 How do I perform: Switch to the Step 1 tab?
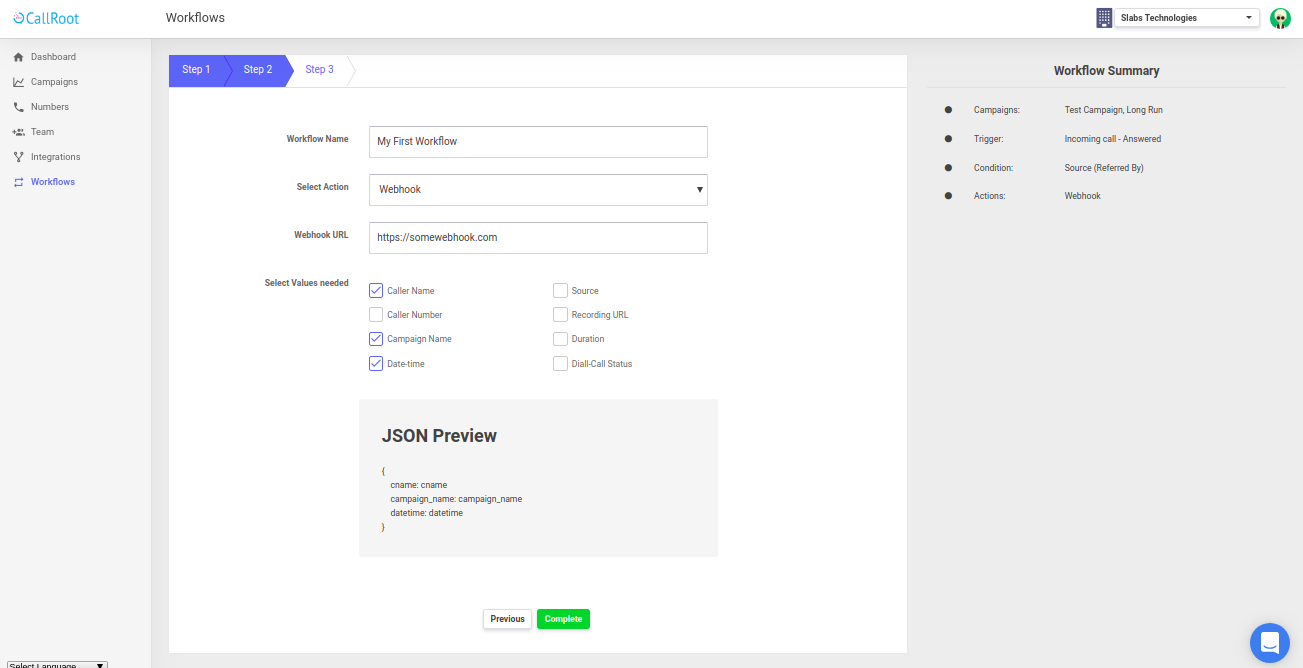(196, 69)
